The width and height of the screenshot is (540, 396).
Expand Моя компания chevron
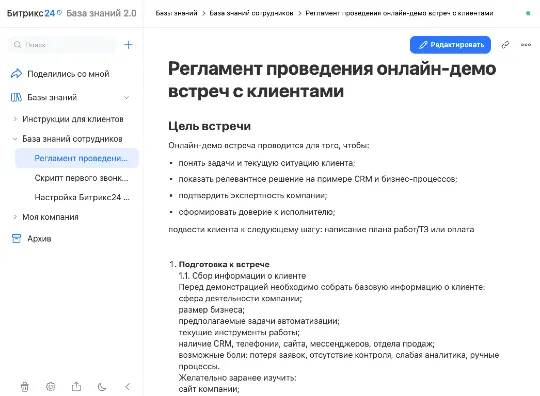(x=15, y=217)
